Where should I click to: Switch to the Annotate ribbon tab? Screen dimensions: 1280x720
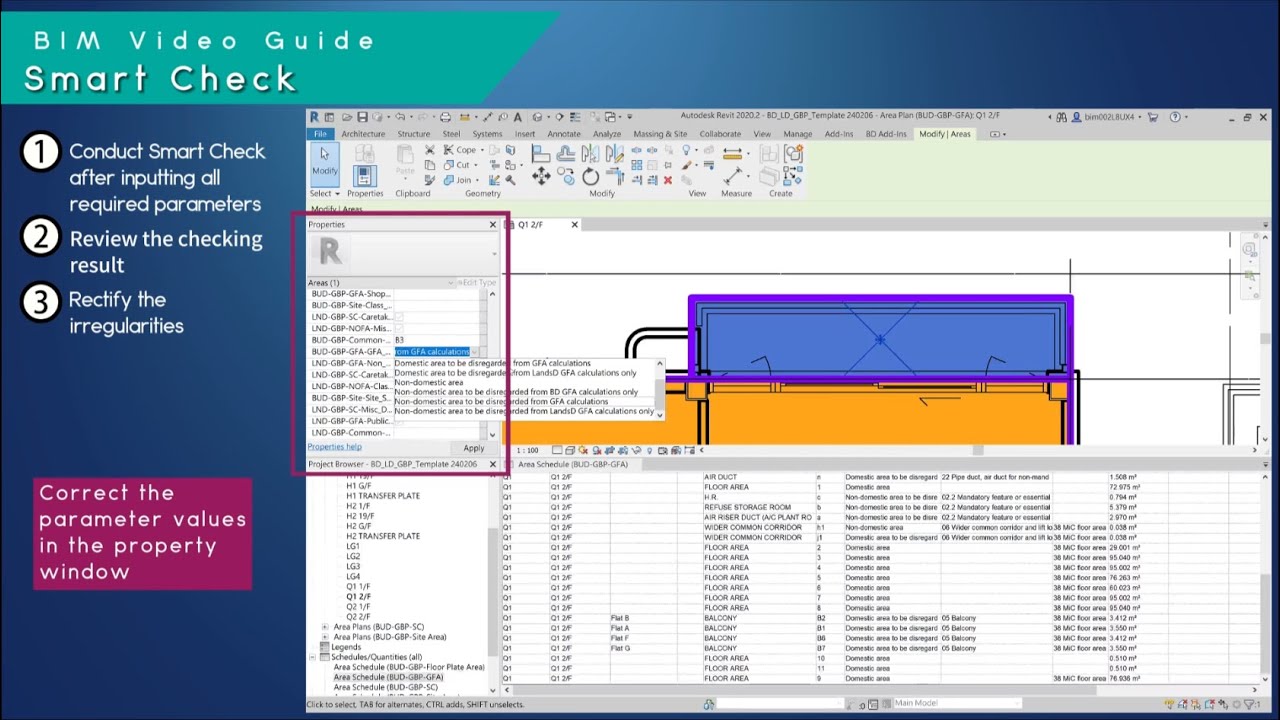coord(564,134)
